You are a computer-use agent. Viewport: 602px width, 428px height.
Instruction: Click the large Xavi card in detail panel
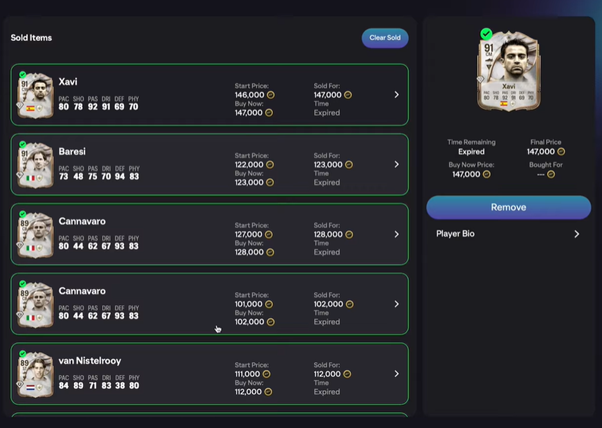509,71
